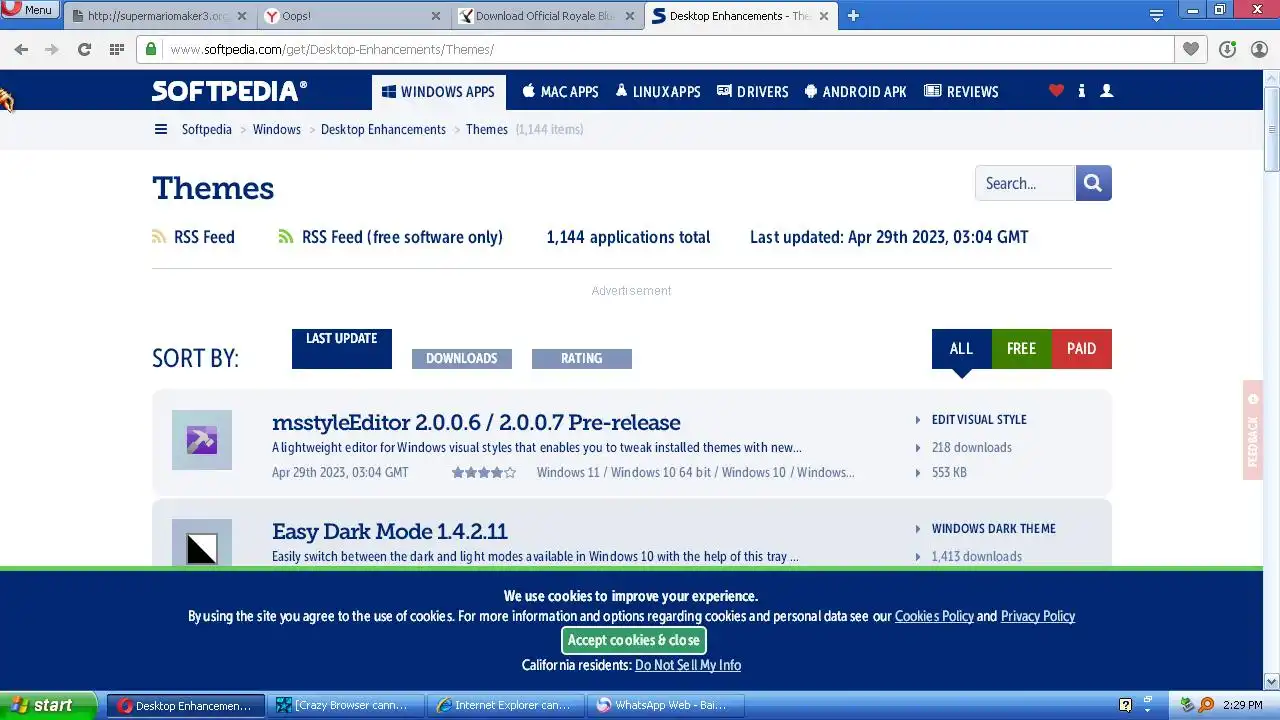Click the green RSS icon
The height and width of the screenshot is (720, 1280).
coord(286,237)
